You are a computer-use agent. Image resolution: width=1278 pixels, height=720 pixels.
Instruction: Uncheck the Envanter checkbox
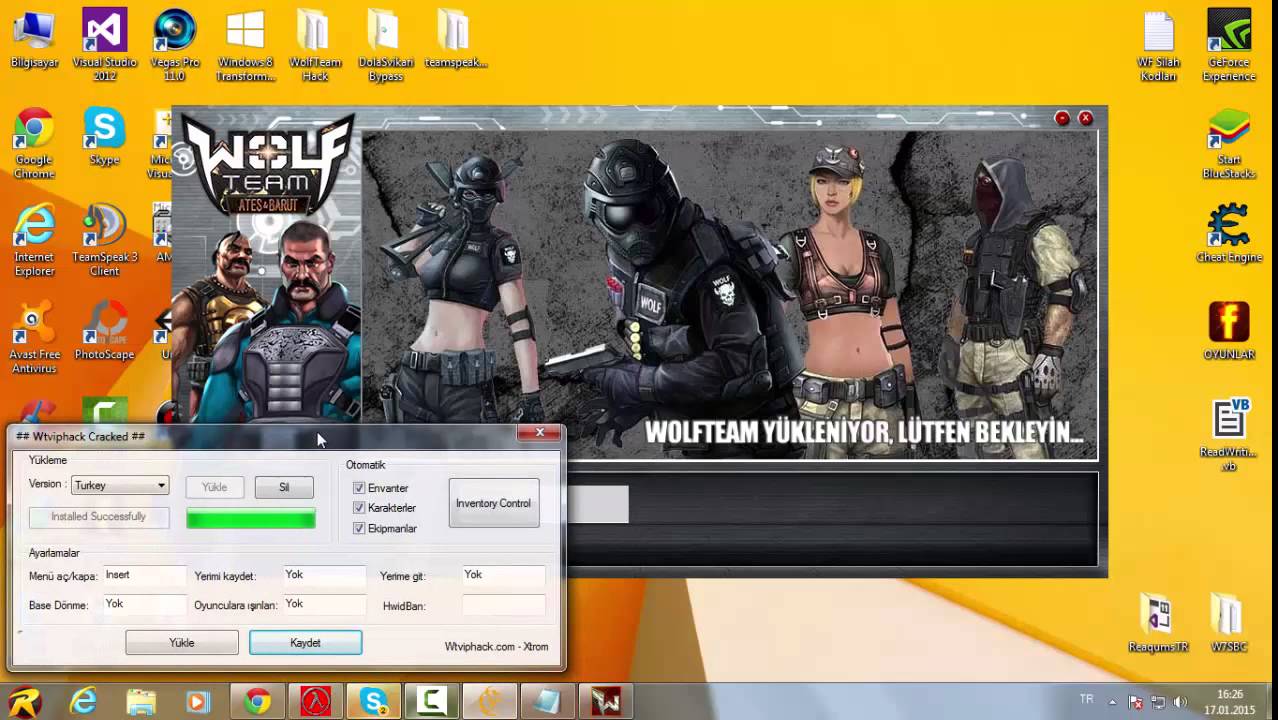tap(359, 488)
